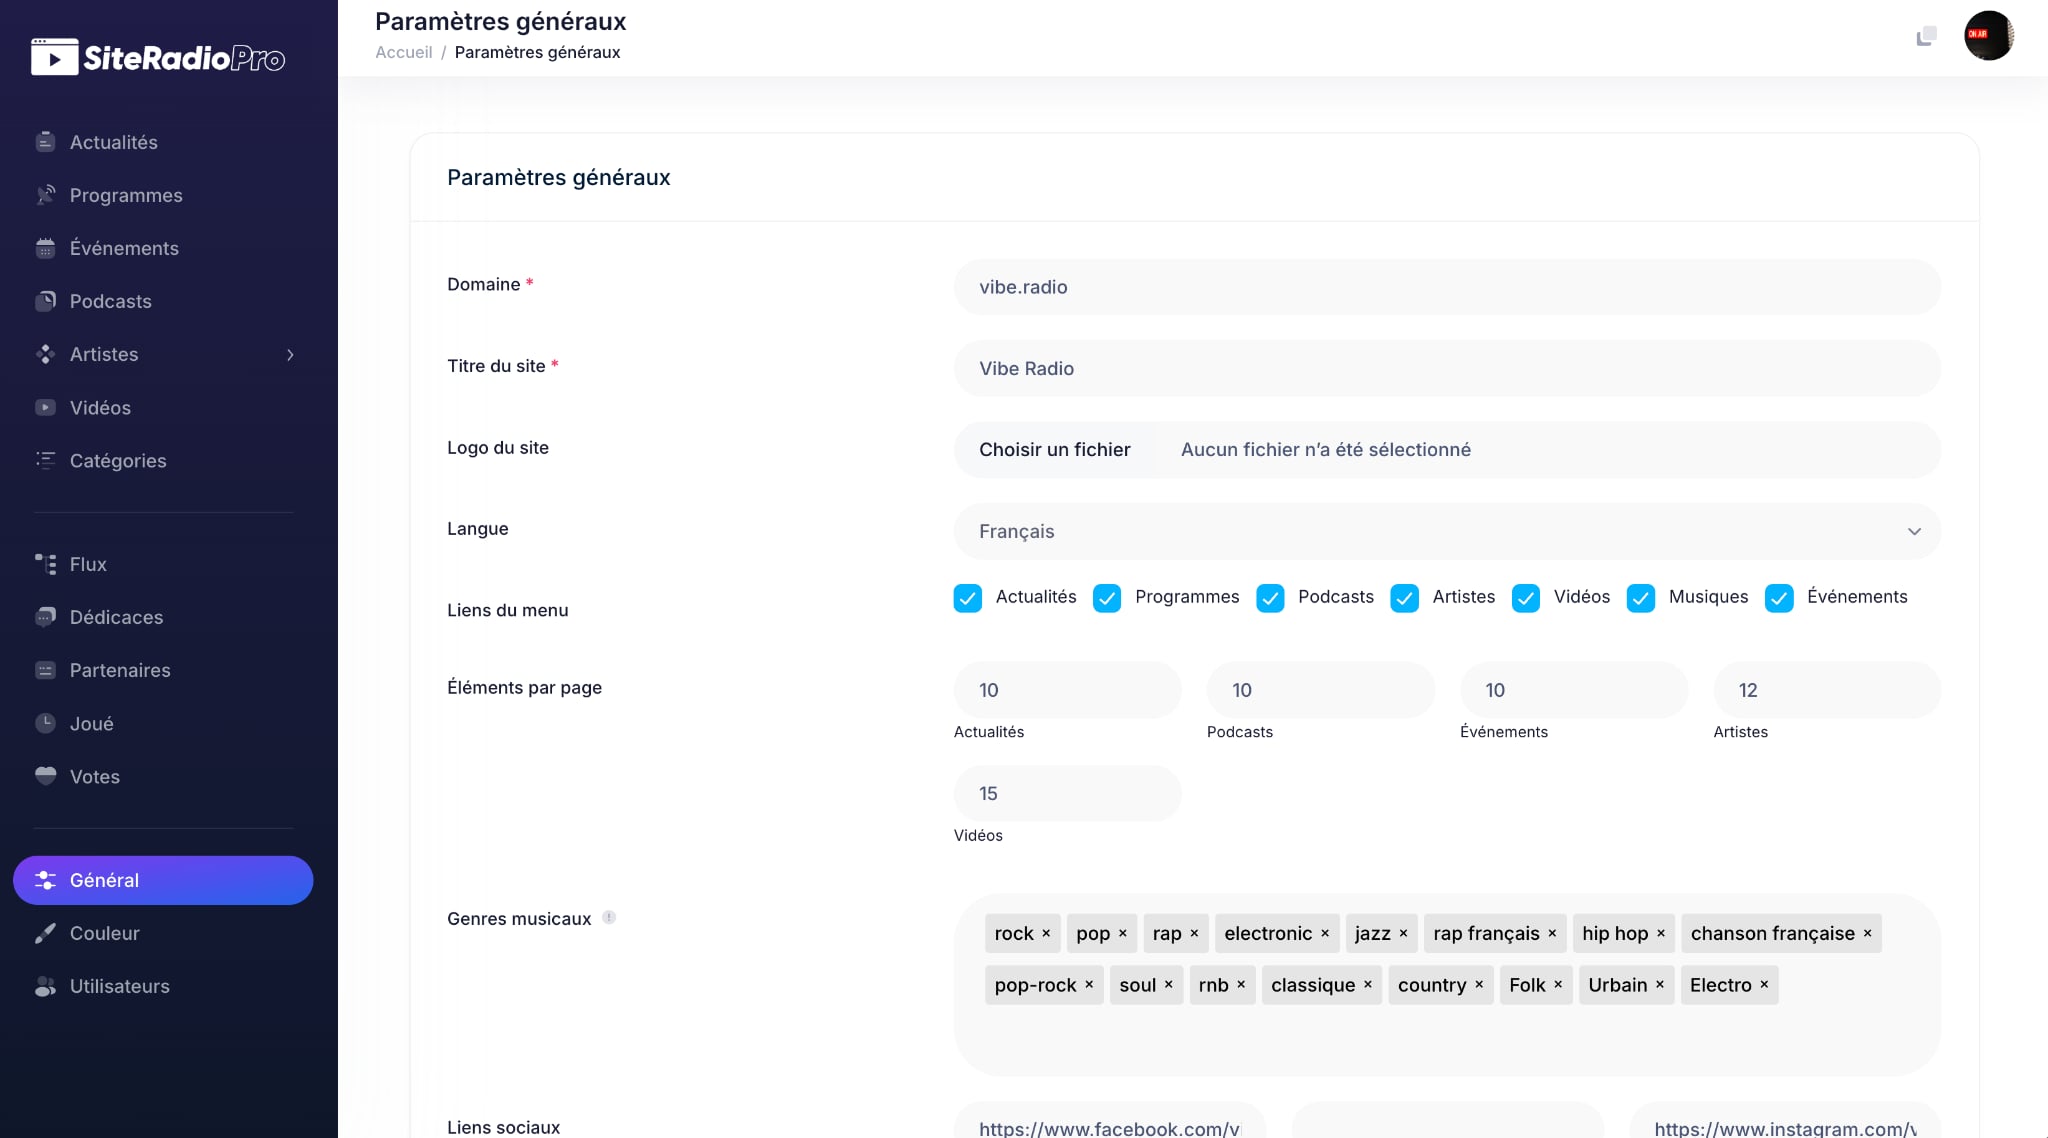Screen dimensions: 2048x1138
Task: Click the Couleur brush icon
Action: click(x=45, y=933)
